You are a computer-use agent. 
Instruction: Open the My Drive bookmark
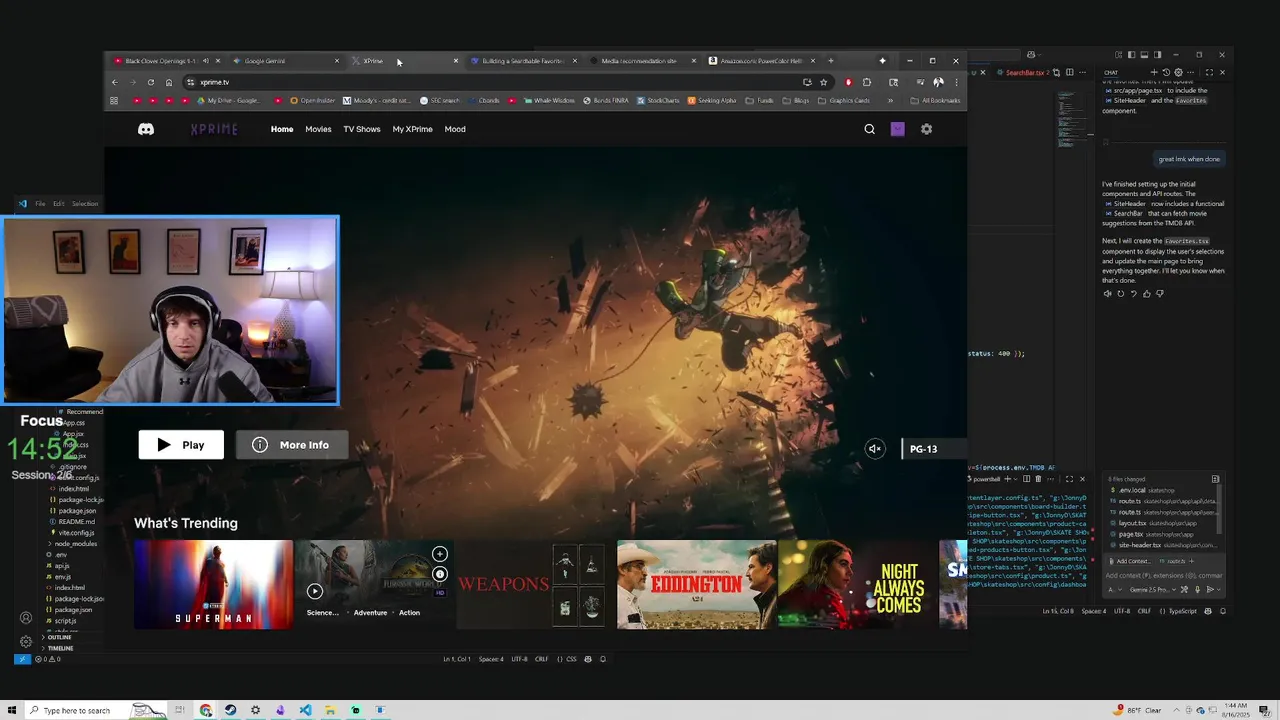pyautogui.click(x=229, y=100)
